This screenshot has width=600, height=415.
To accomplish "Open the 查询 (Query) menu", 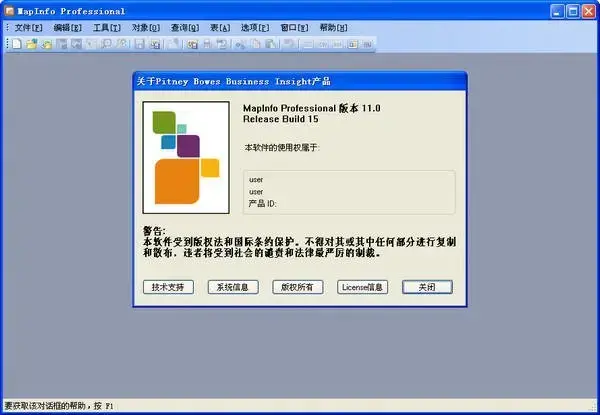I will coord(185,28).
